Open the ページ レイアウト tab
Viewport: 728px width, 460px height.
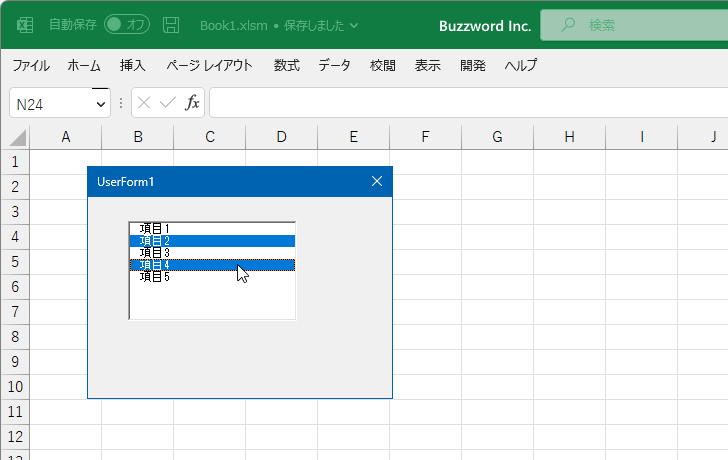point(209,65)
